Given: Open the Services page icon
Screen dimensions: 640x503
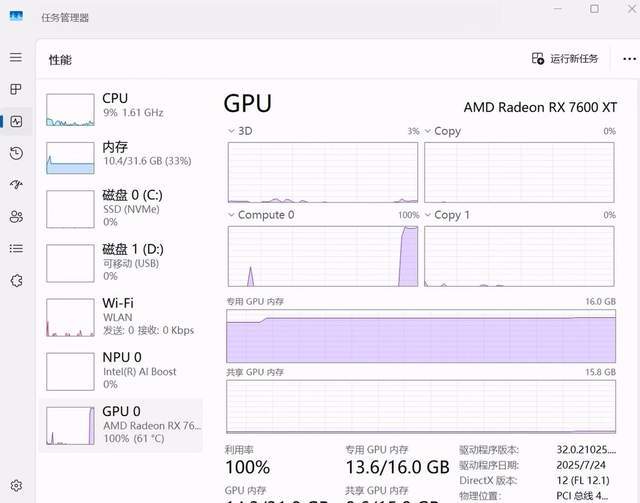Looking at the screenshot, I should click(x=16, y=280).
